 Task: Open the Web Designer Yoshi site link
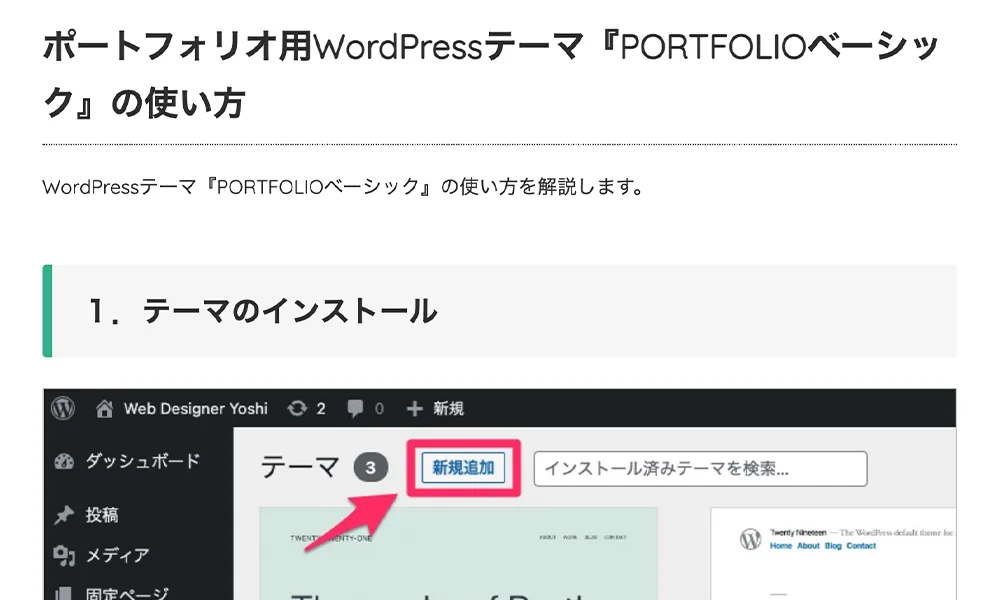pyautogui.click(x=195, y=409)
